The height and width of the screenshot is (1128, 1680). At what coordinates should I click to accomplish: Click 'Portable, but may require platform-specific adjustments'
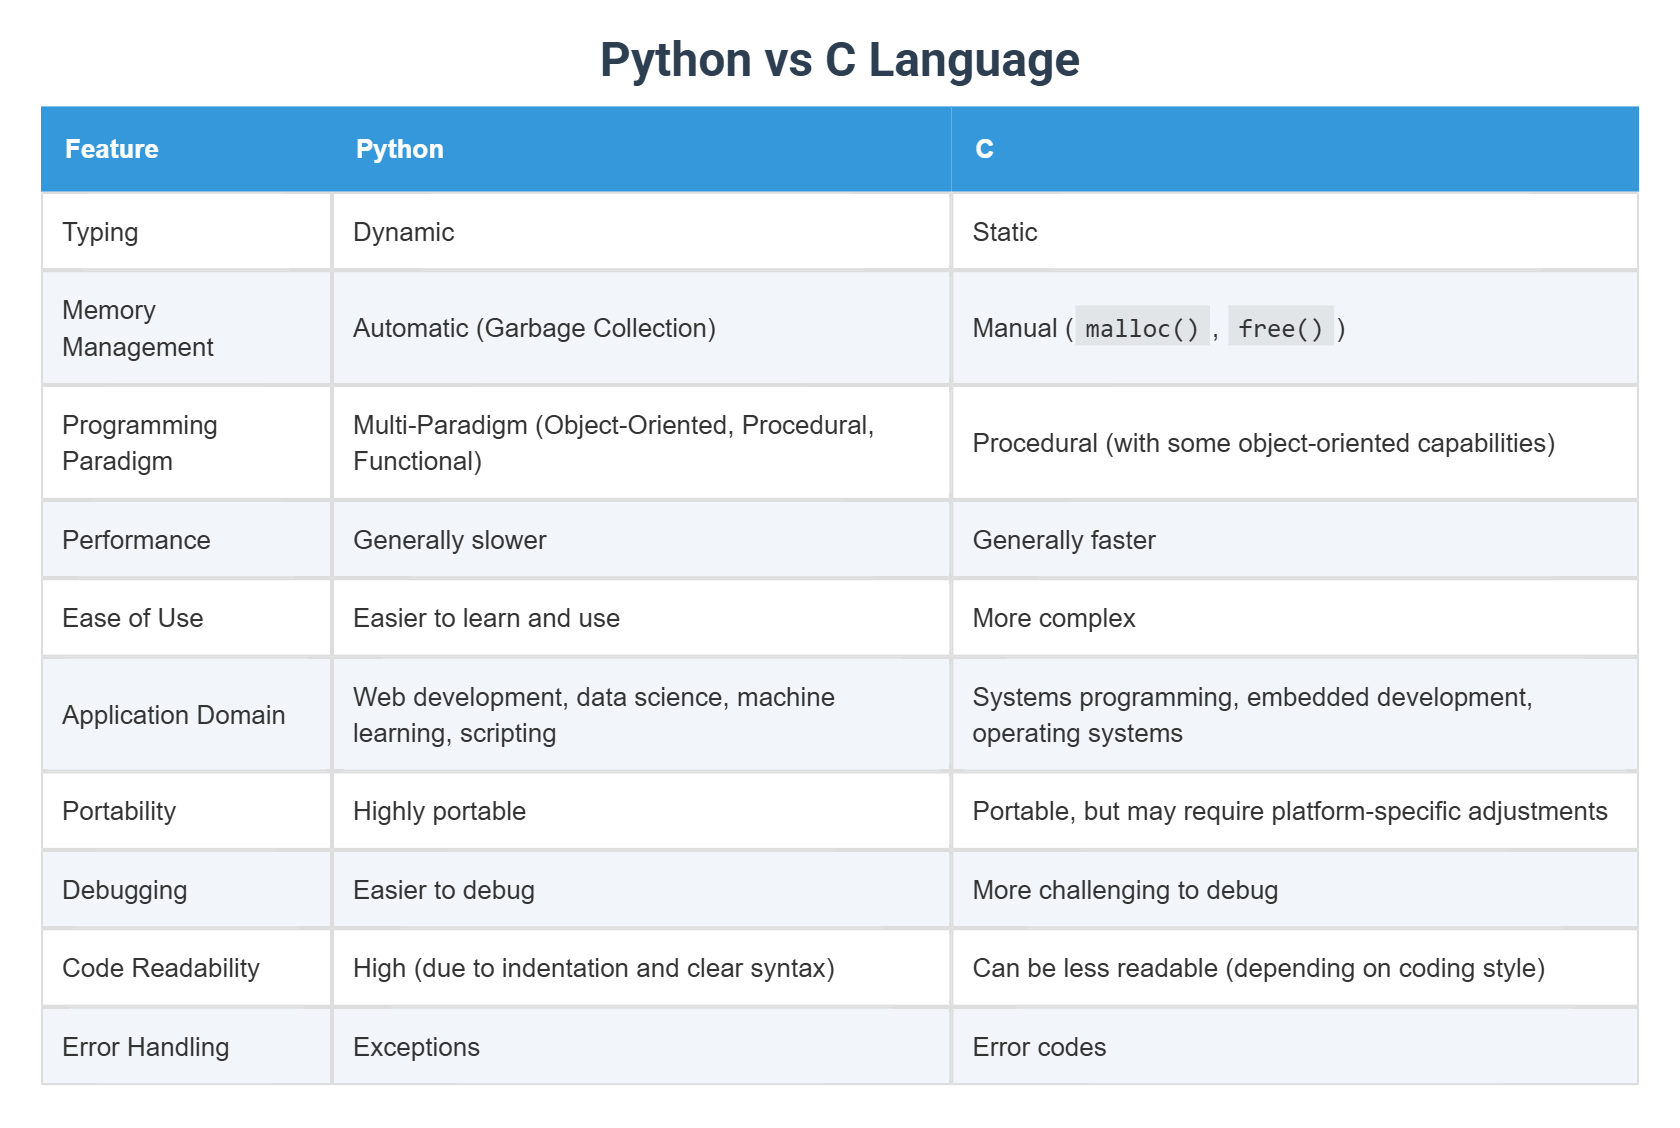(1295, 811)
